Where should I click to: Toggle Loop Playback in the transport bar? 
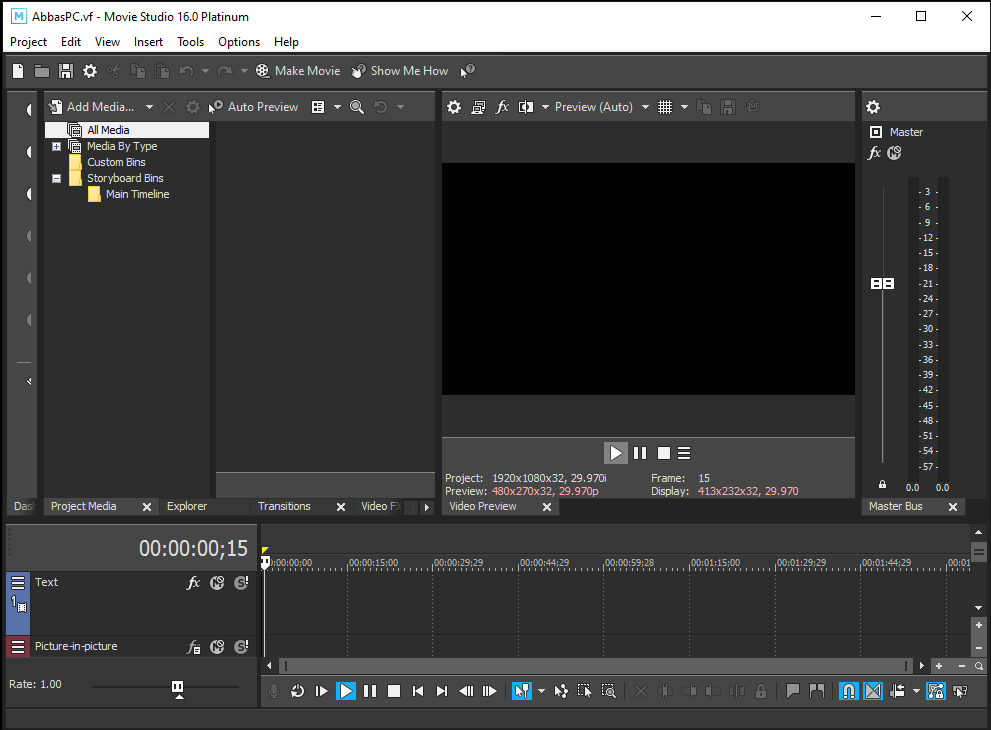coord(297,691)
